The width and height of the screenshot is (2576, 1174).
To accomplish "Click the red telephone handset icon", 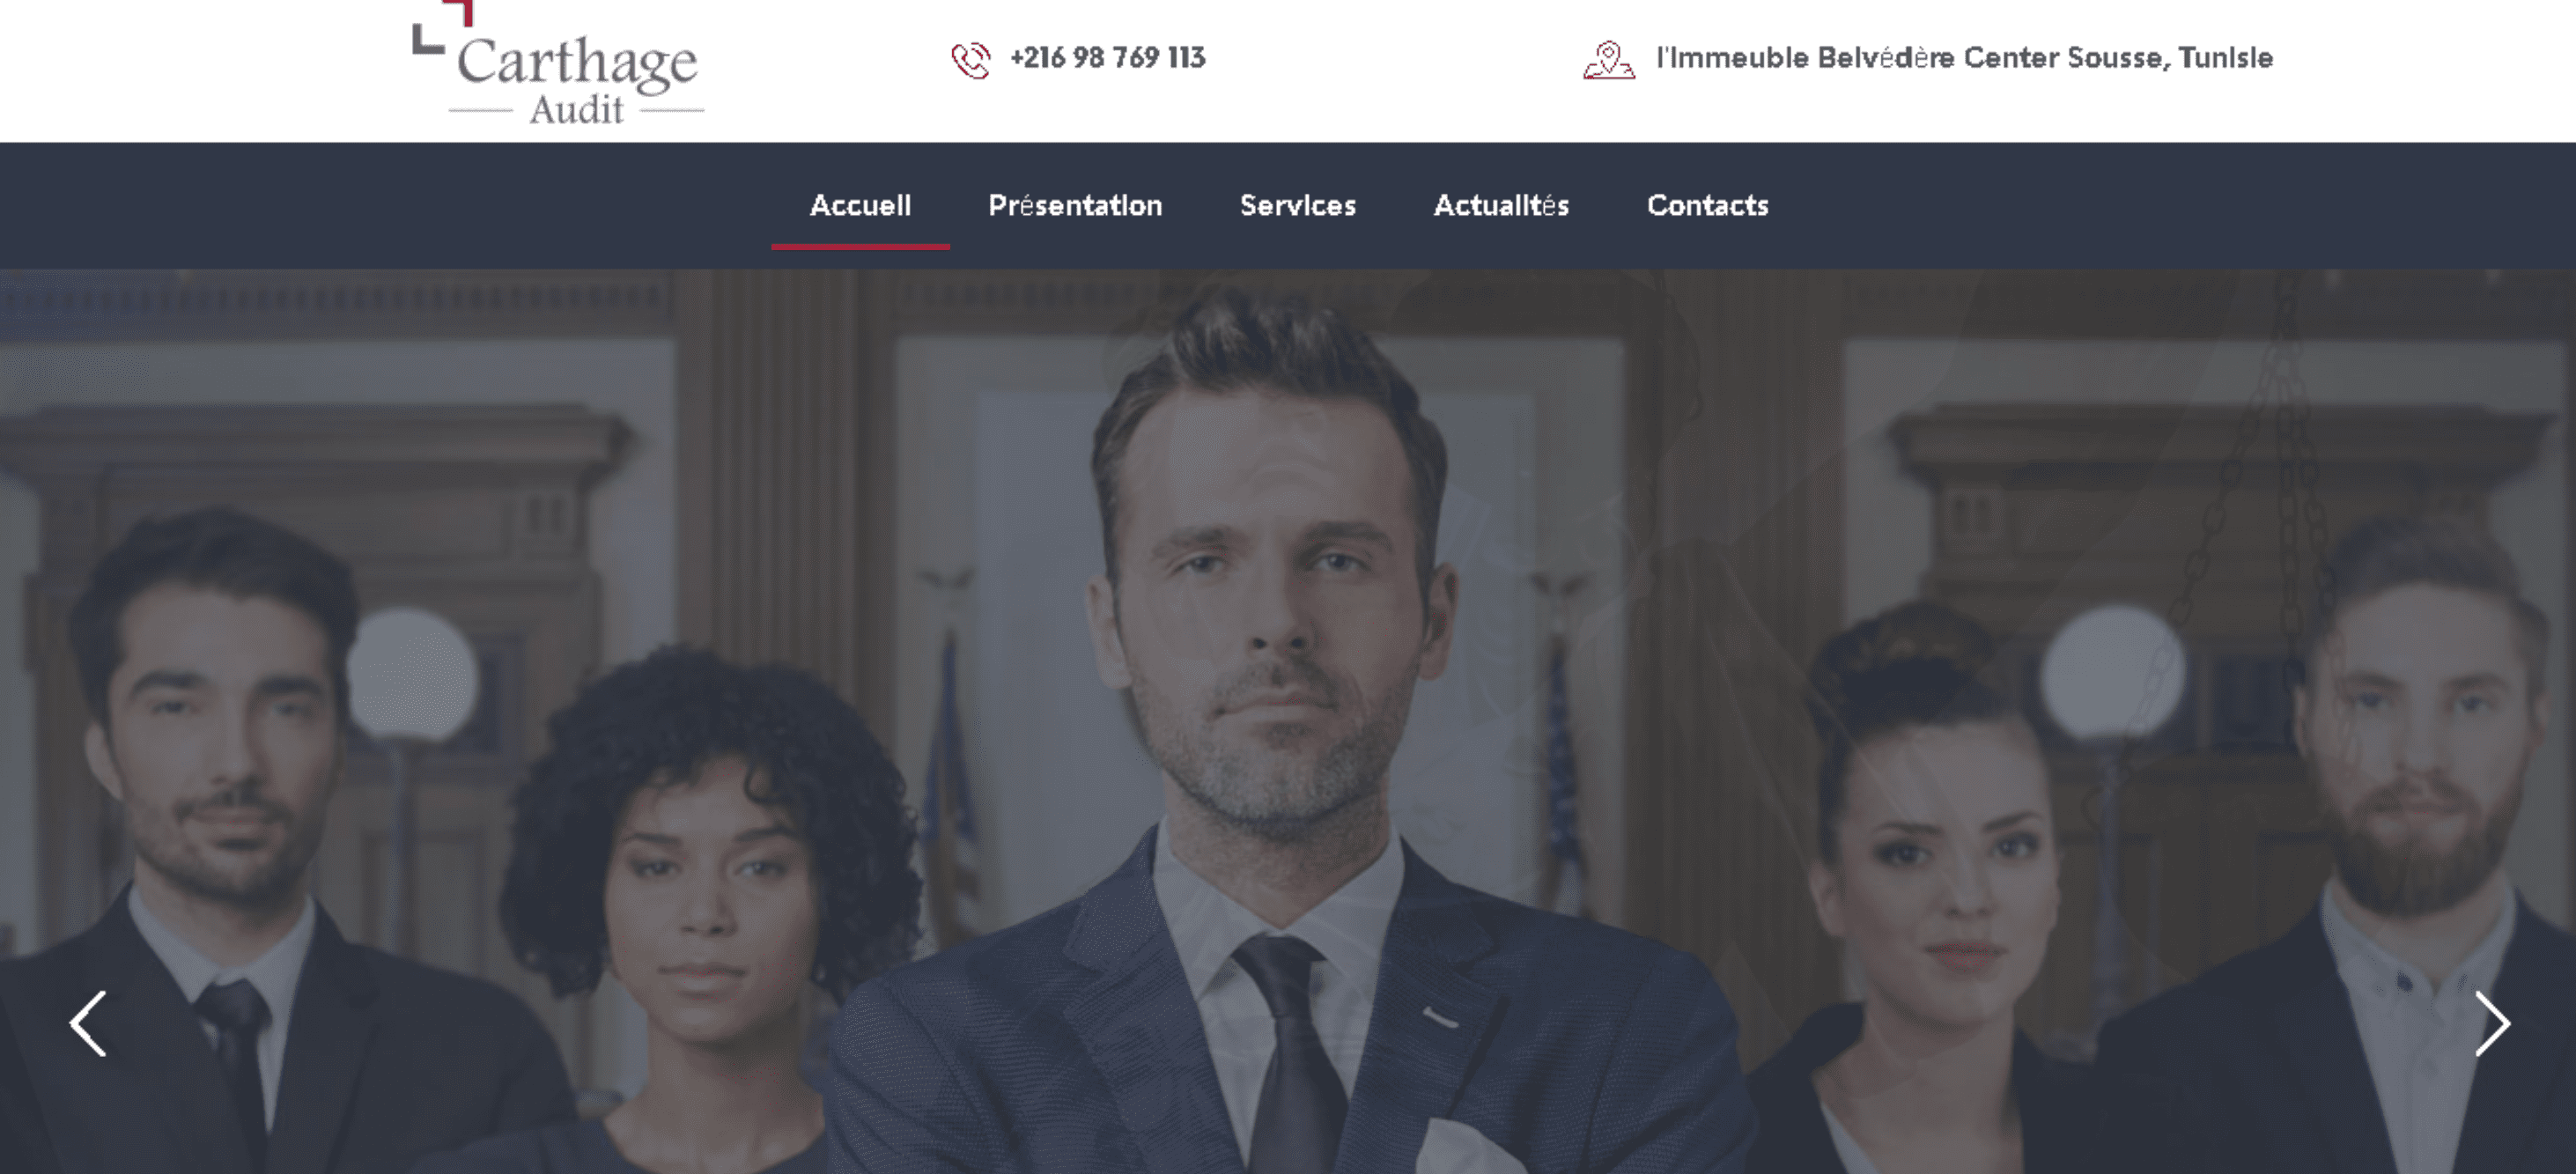I will pyautogui.click(x=970, y=60).
